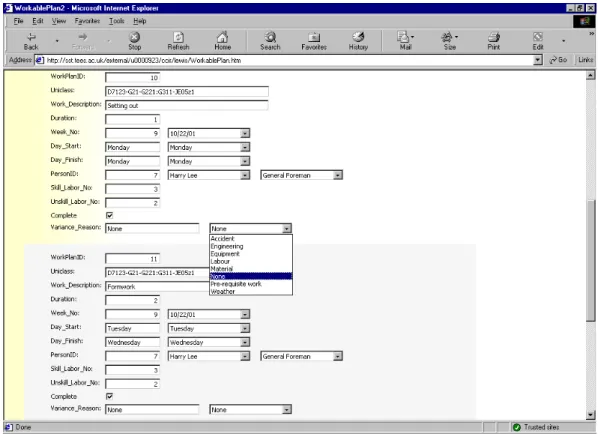Click the page icon in the address bar

[39, 60]
